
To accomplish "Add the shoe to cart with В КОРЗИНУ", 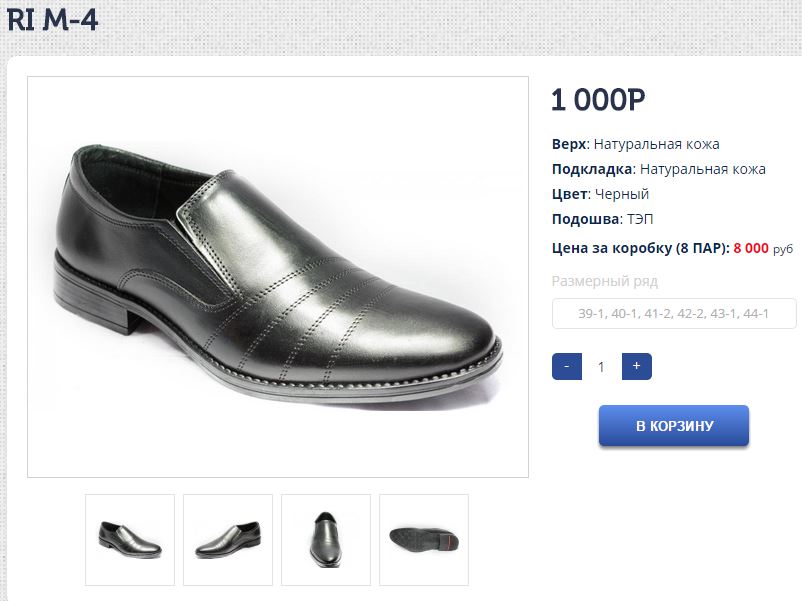I will 674,426.
